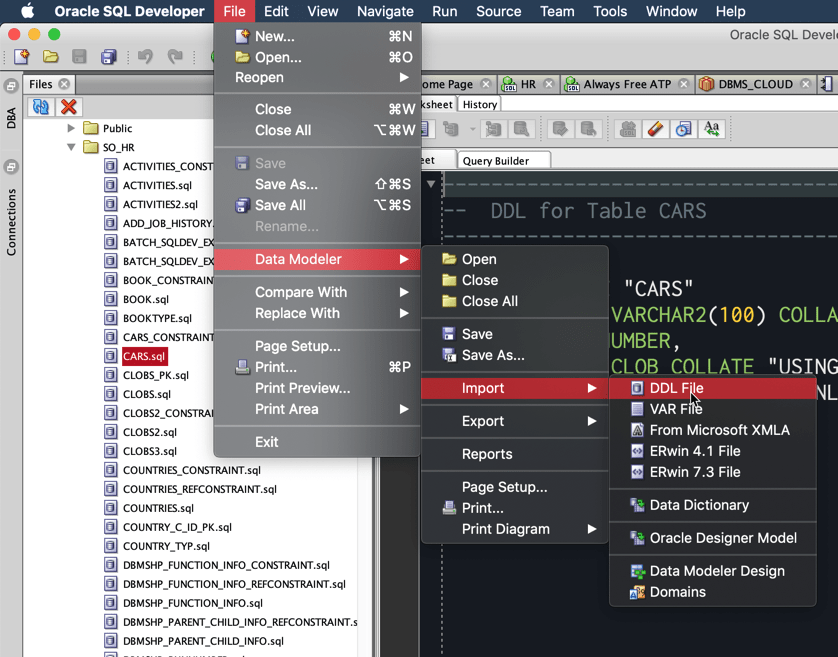The width and height of the screenshot is (838, 657).
Task: Open the Tools menu
Action: point(610,11)
